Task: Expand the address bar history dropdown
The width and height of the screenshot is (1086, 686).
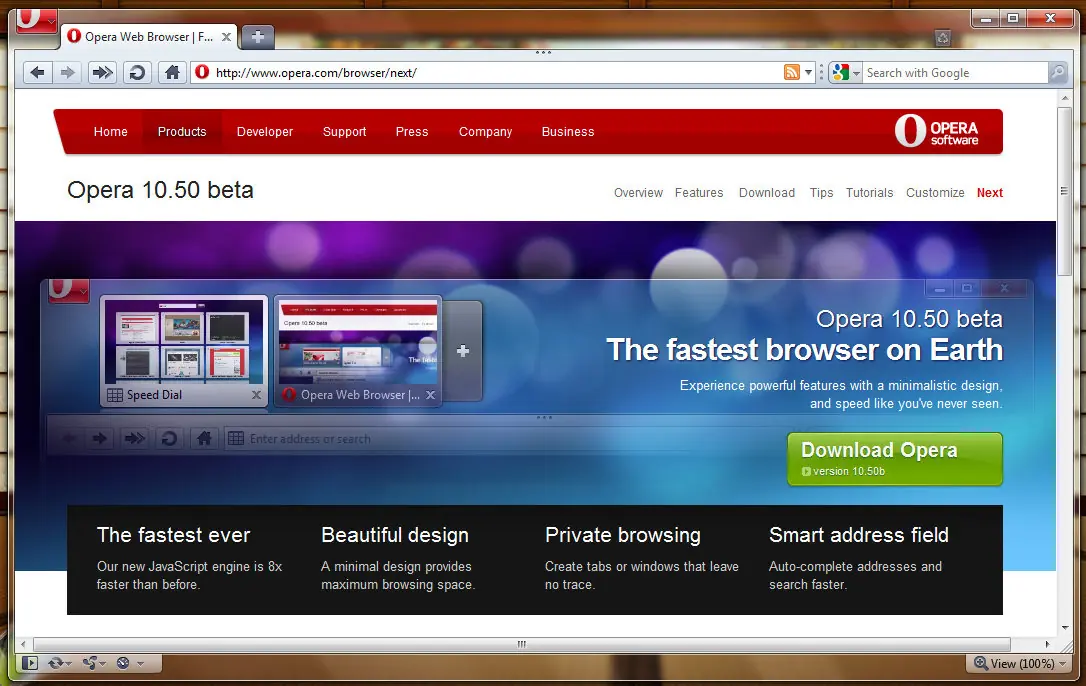Action: [x=808, y=73]
